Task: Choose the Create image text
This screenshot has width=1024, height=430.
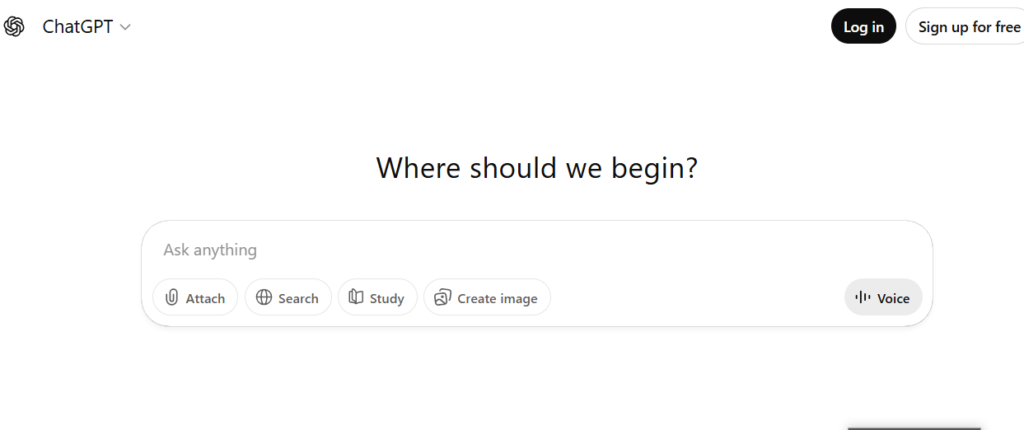Action: click(x=497, y=298)
